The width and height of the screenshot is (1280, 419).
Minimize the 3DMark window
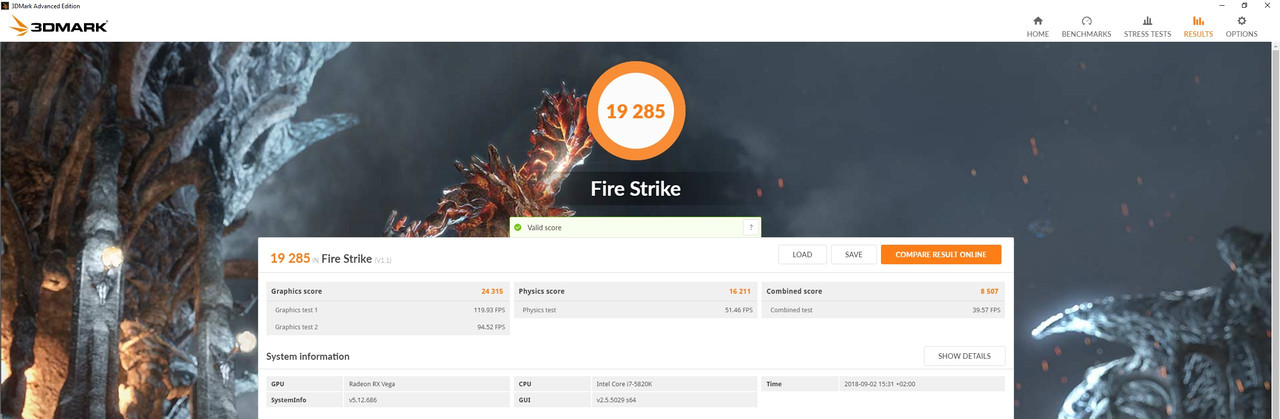[1223, 5]
